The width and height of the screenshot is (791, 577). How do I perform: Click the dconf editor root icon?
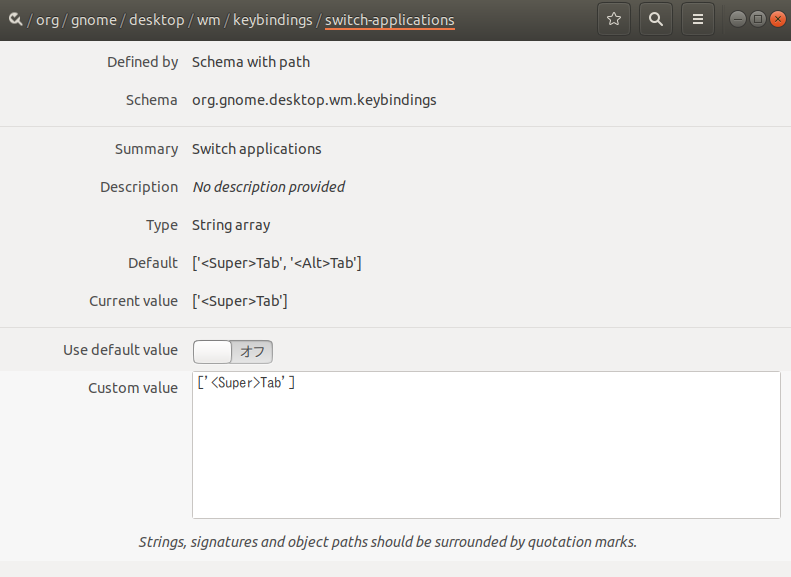coord(15,20)
